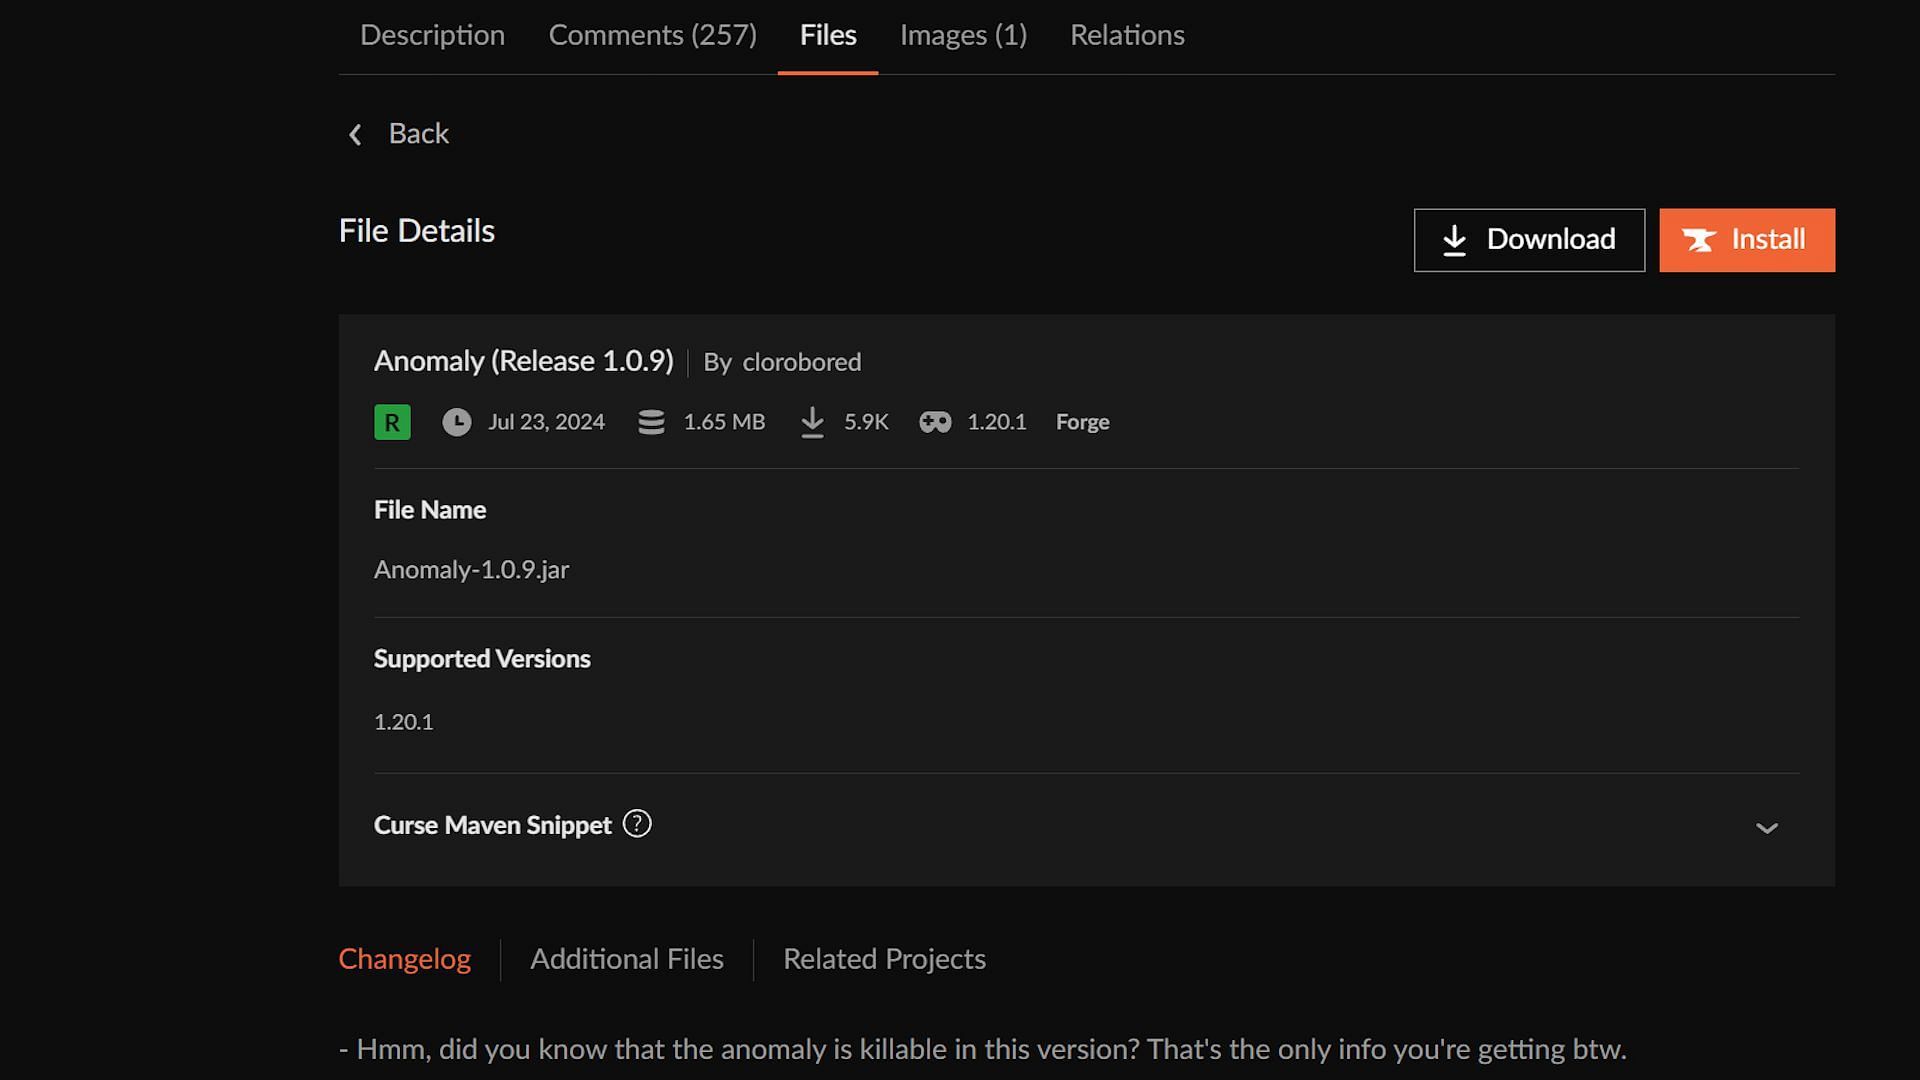Select the Changelog section tab
This screenshot has height=1080, width=1920.
pyautogui.click(x=405, y=959)
